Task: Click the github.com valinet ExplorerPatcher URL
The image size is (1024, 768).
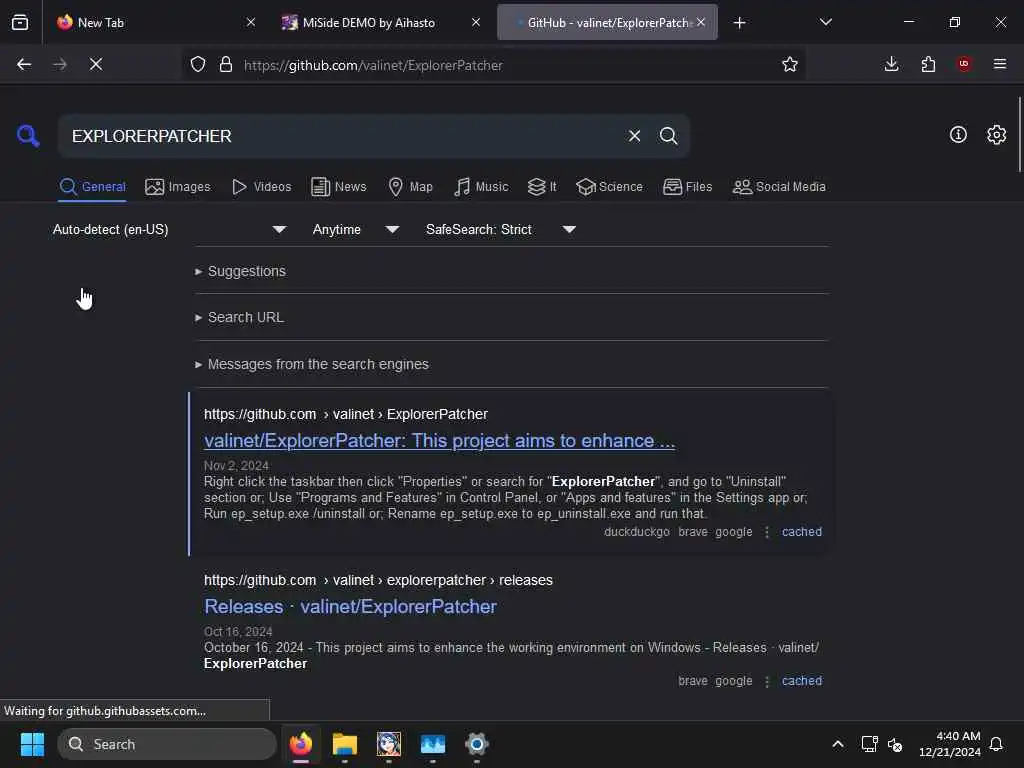Action: [345, 414]
